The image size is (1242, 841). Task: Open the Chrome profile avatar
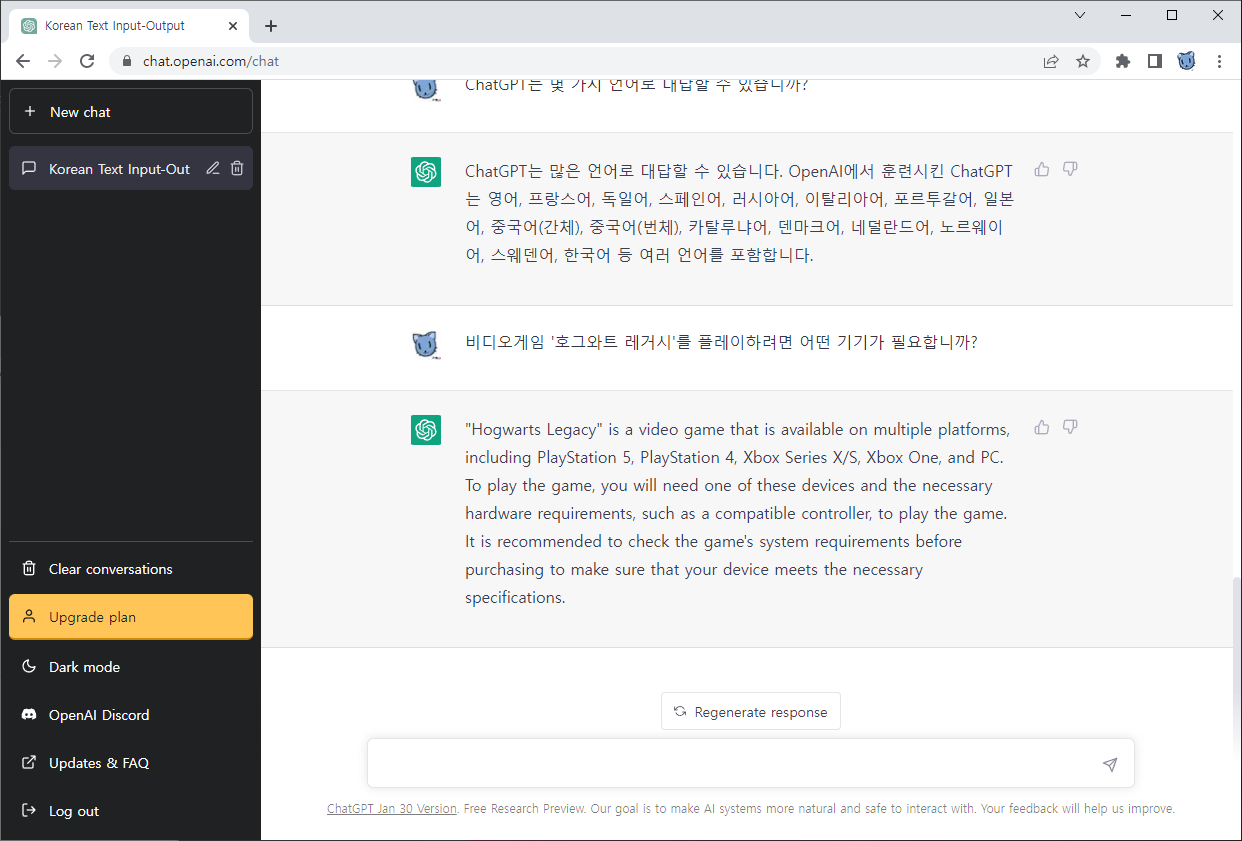point(1187,61)
